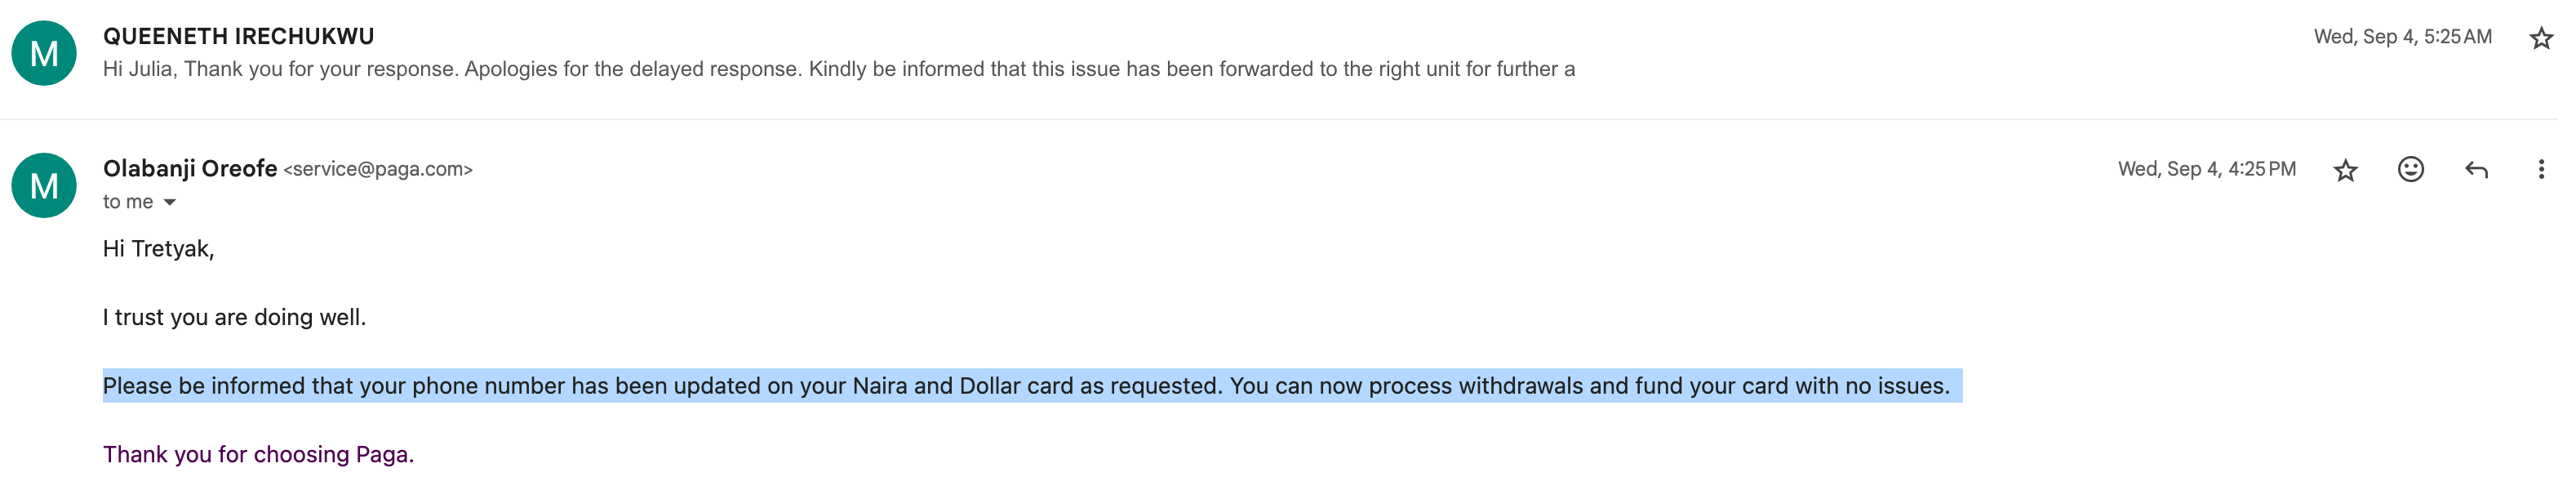
Task: Click the QUEENETH IRECHUKWU sender name
Action: point(239,36)
